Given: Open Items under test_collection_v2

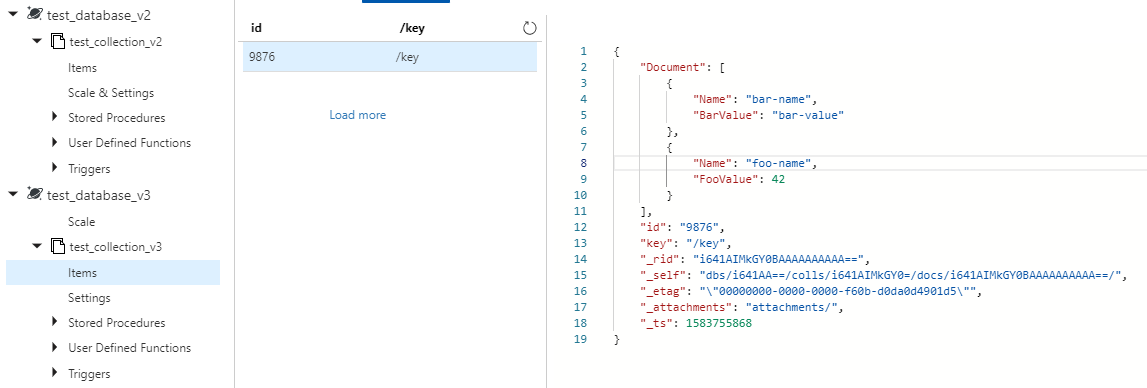Looking at the screenshot, I should [x=83, y=68].
